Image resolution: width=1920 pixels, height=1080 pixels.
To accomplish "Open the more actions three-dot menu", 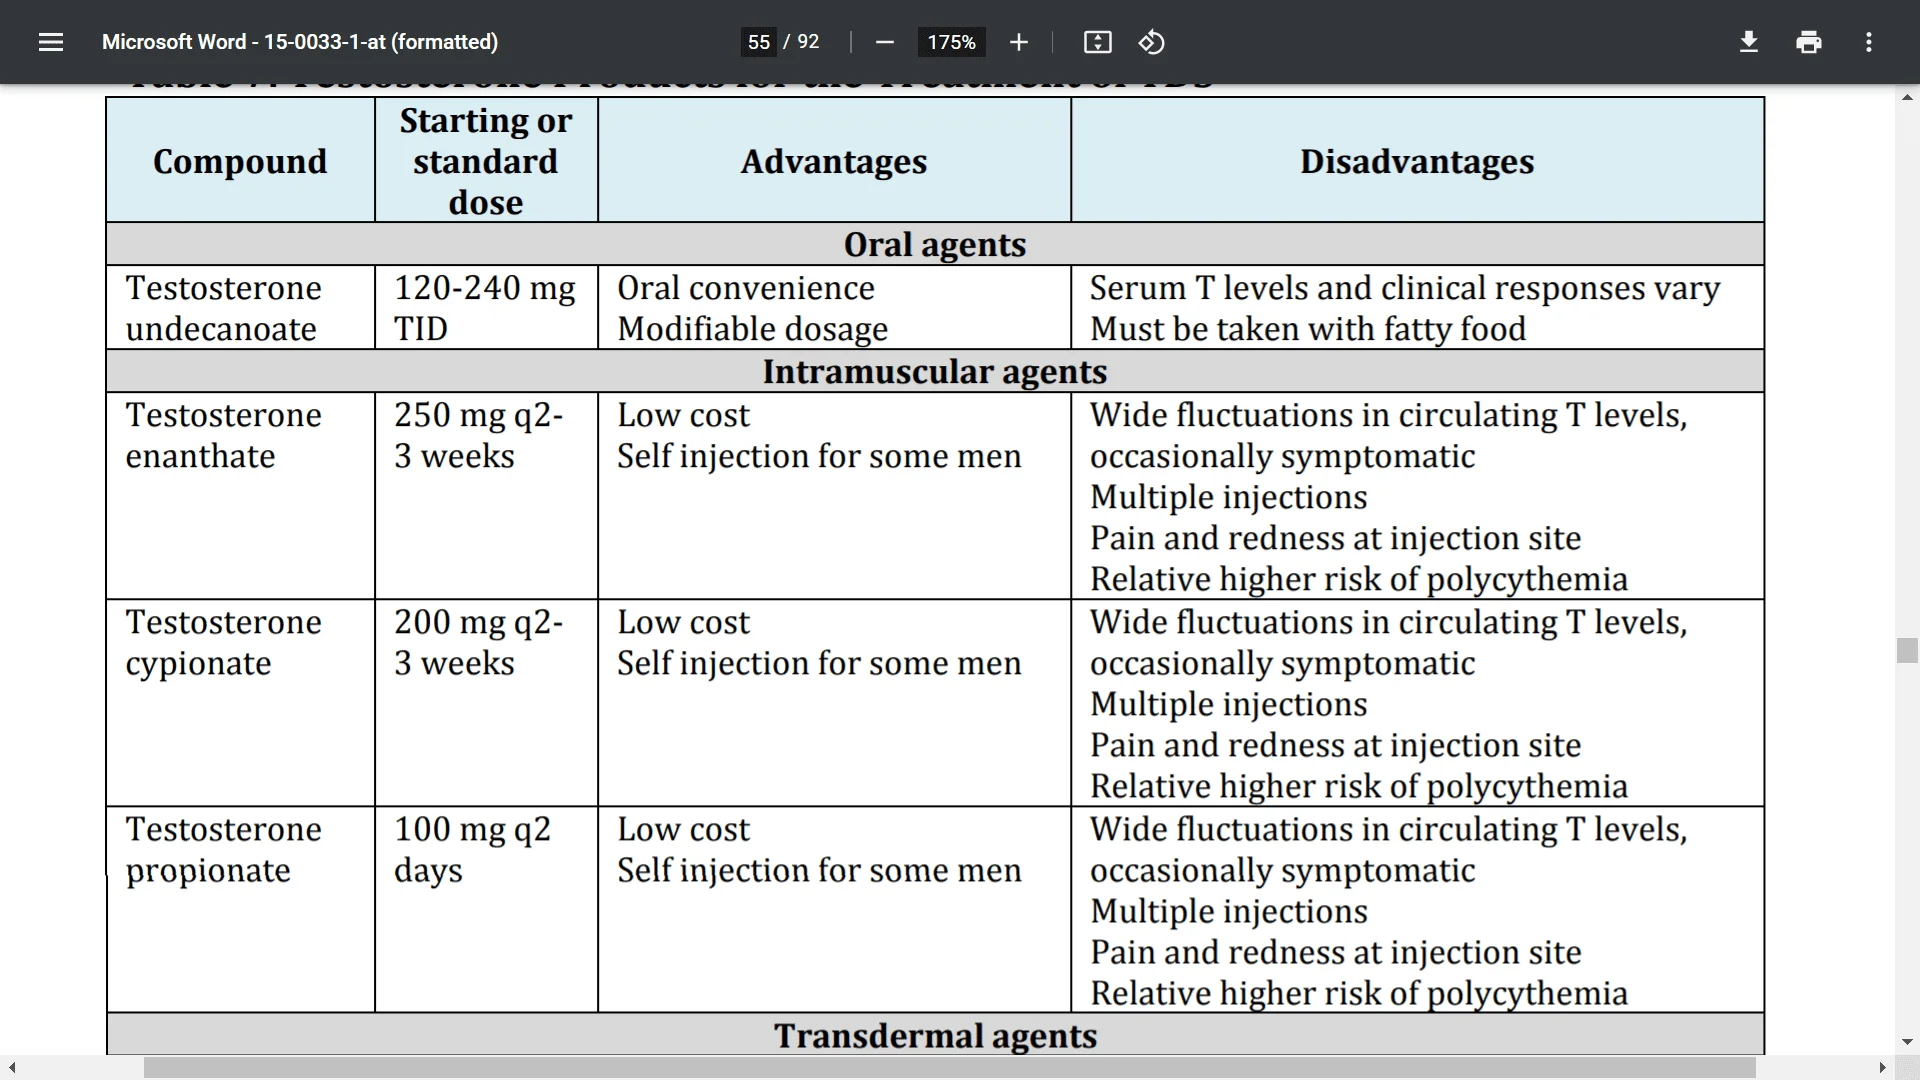I will [x=1868, y=42].
